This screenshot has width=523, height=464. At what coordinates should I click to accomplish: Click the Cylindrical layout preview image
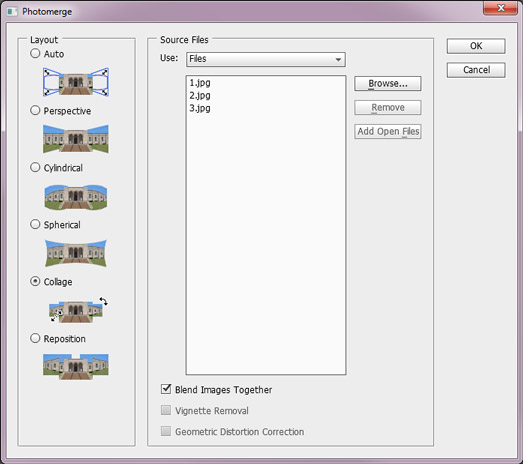(x=76, y=197)
